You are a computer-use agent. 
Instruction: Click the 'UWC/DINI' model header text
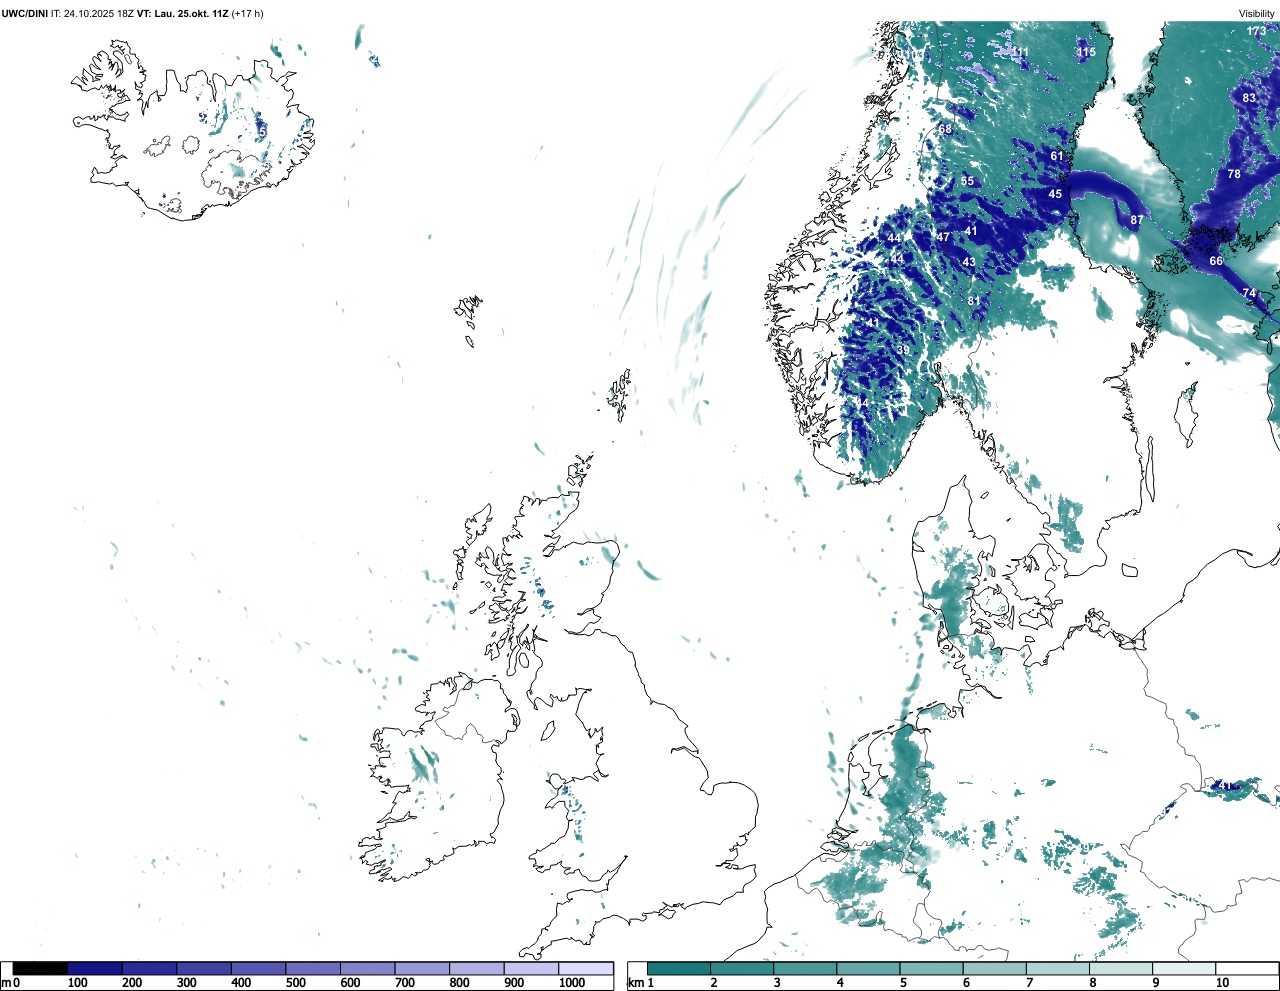[x=25, y=13]
